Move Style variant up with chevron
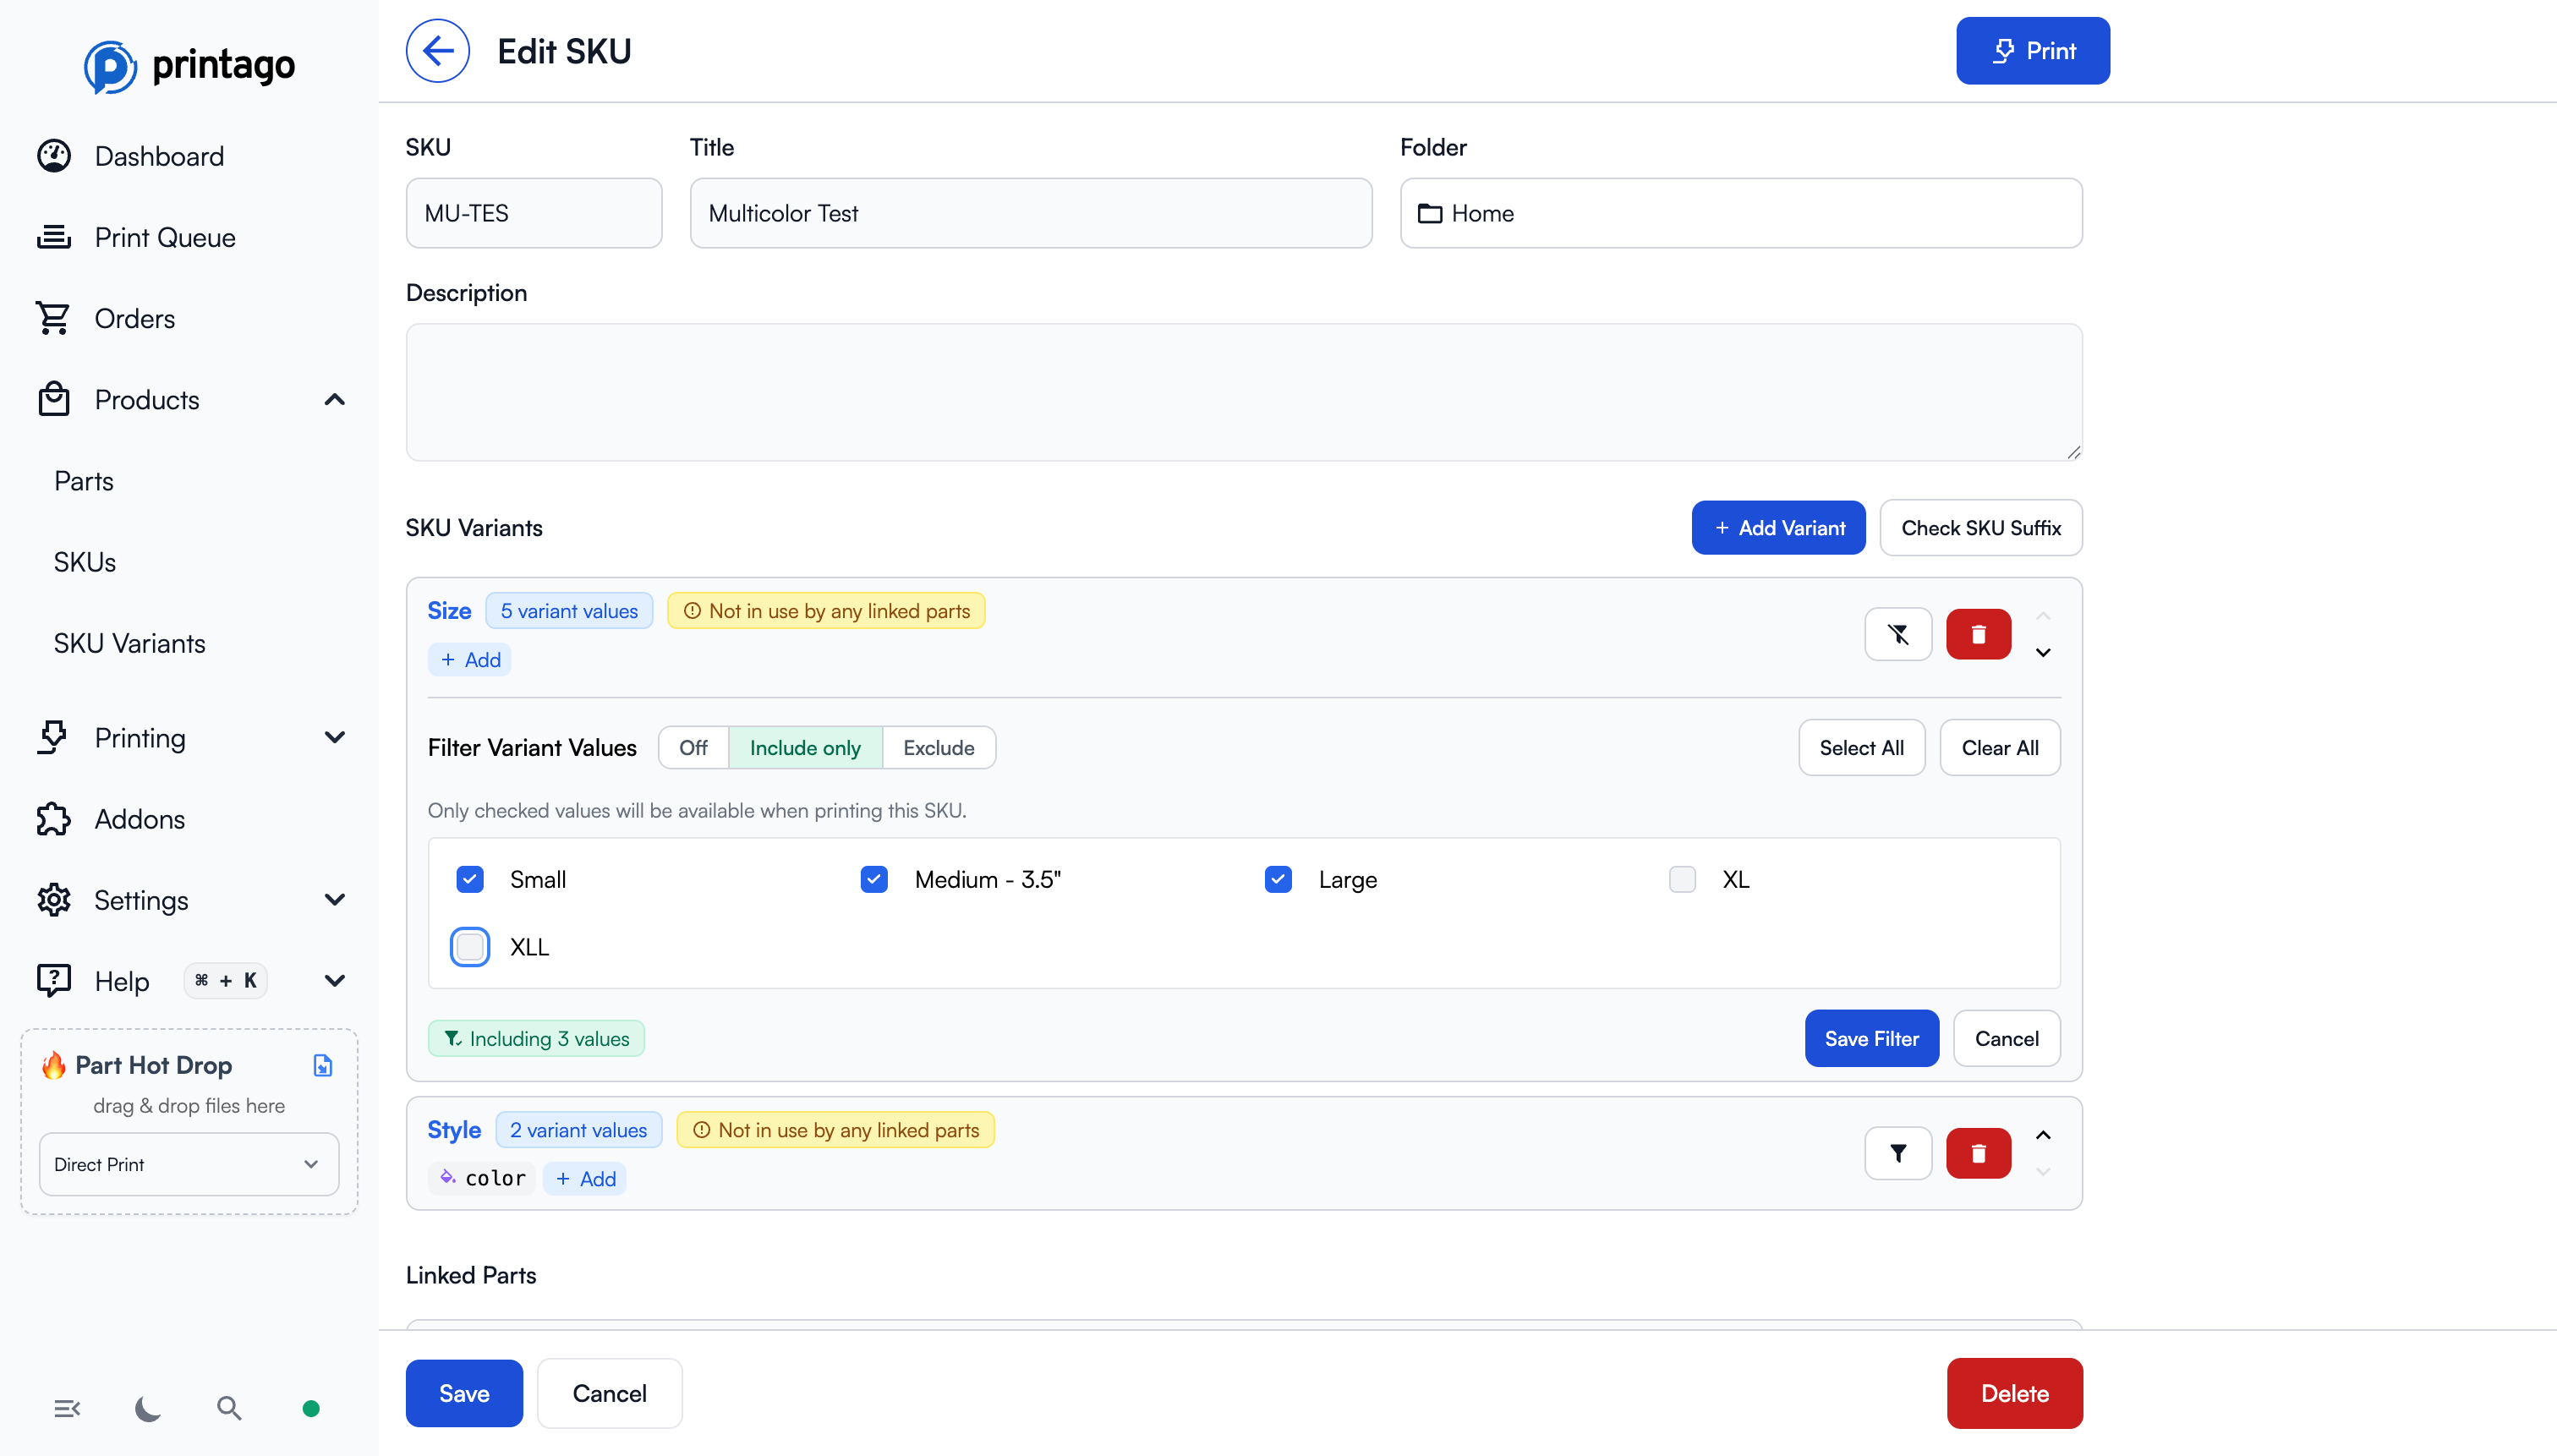 pyautogui.click(x=2043, y=1135)
